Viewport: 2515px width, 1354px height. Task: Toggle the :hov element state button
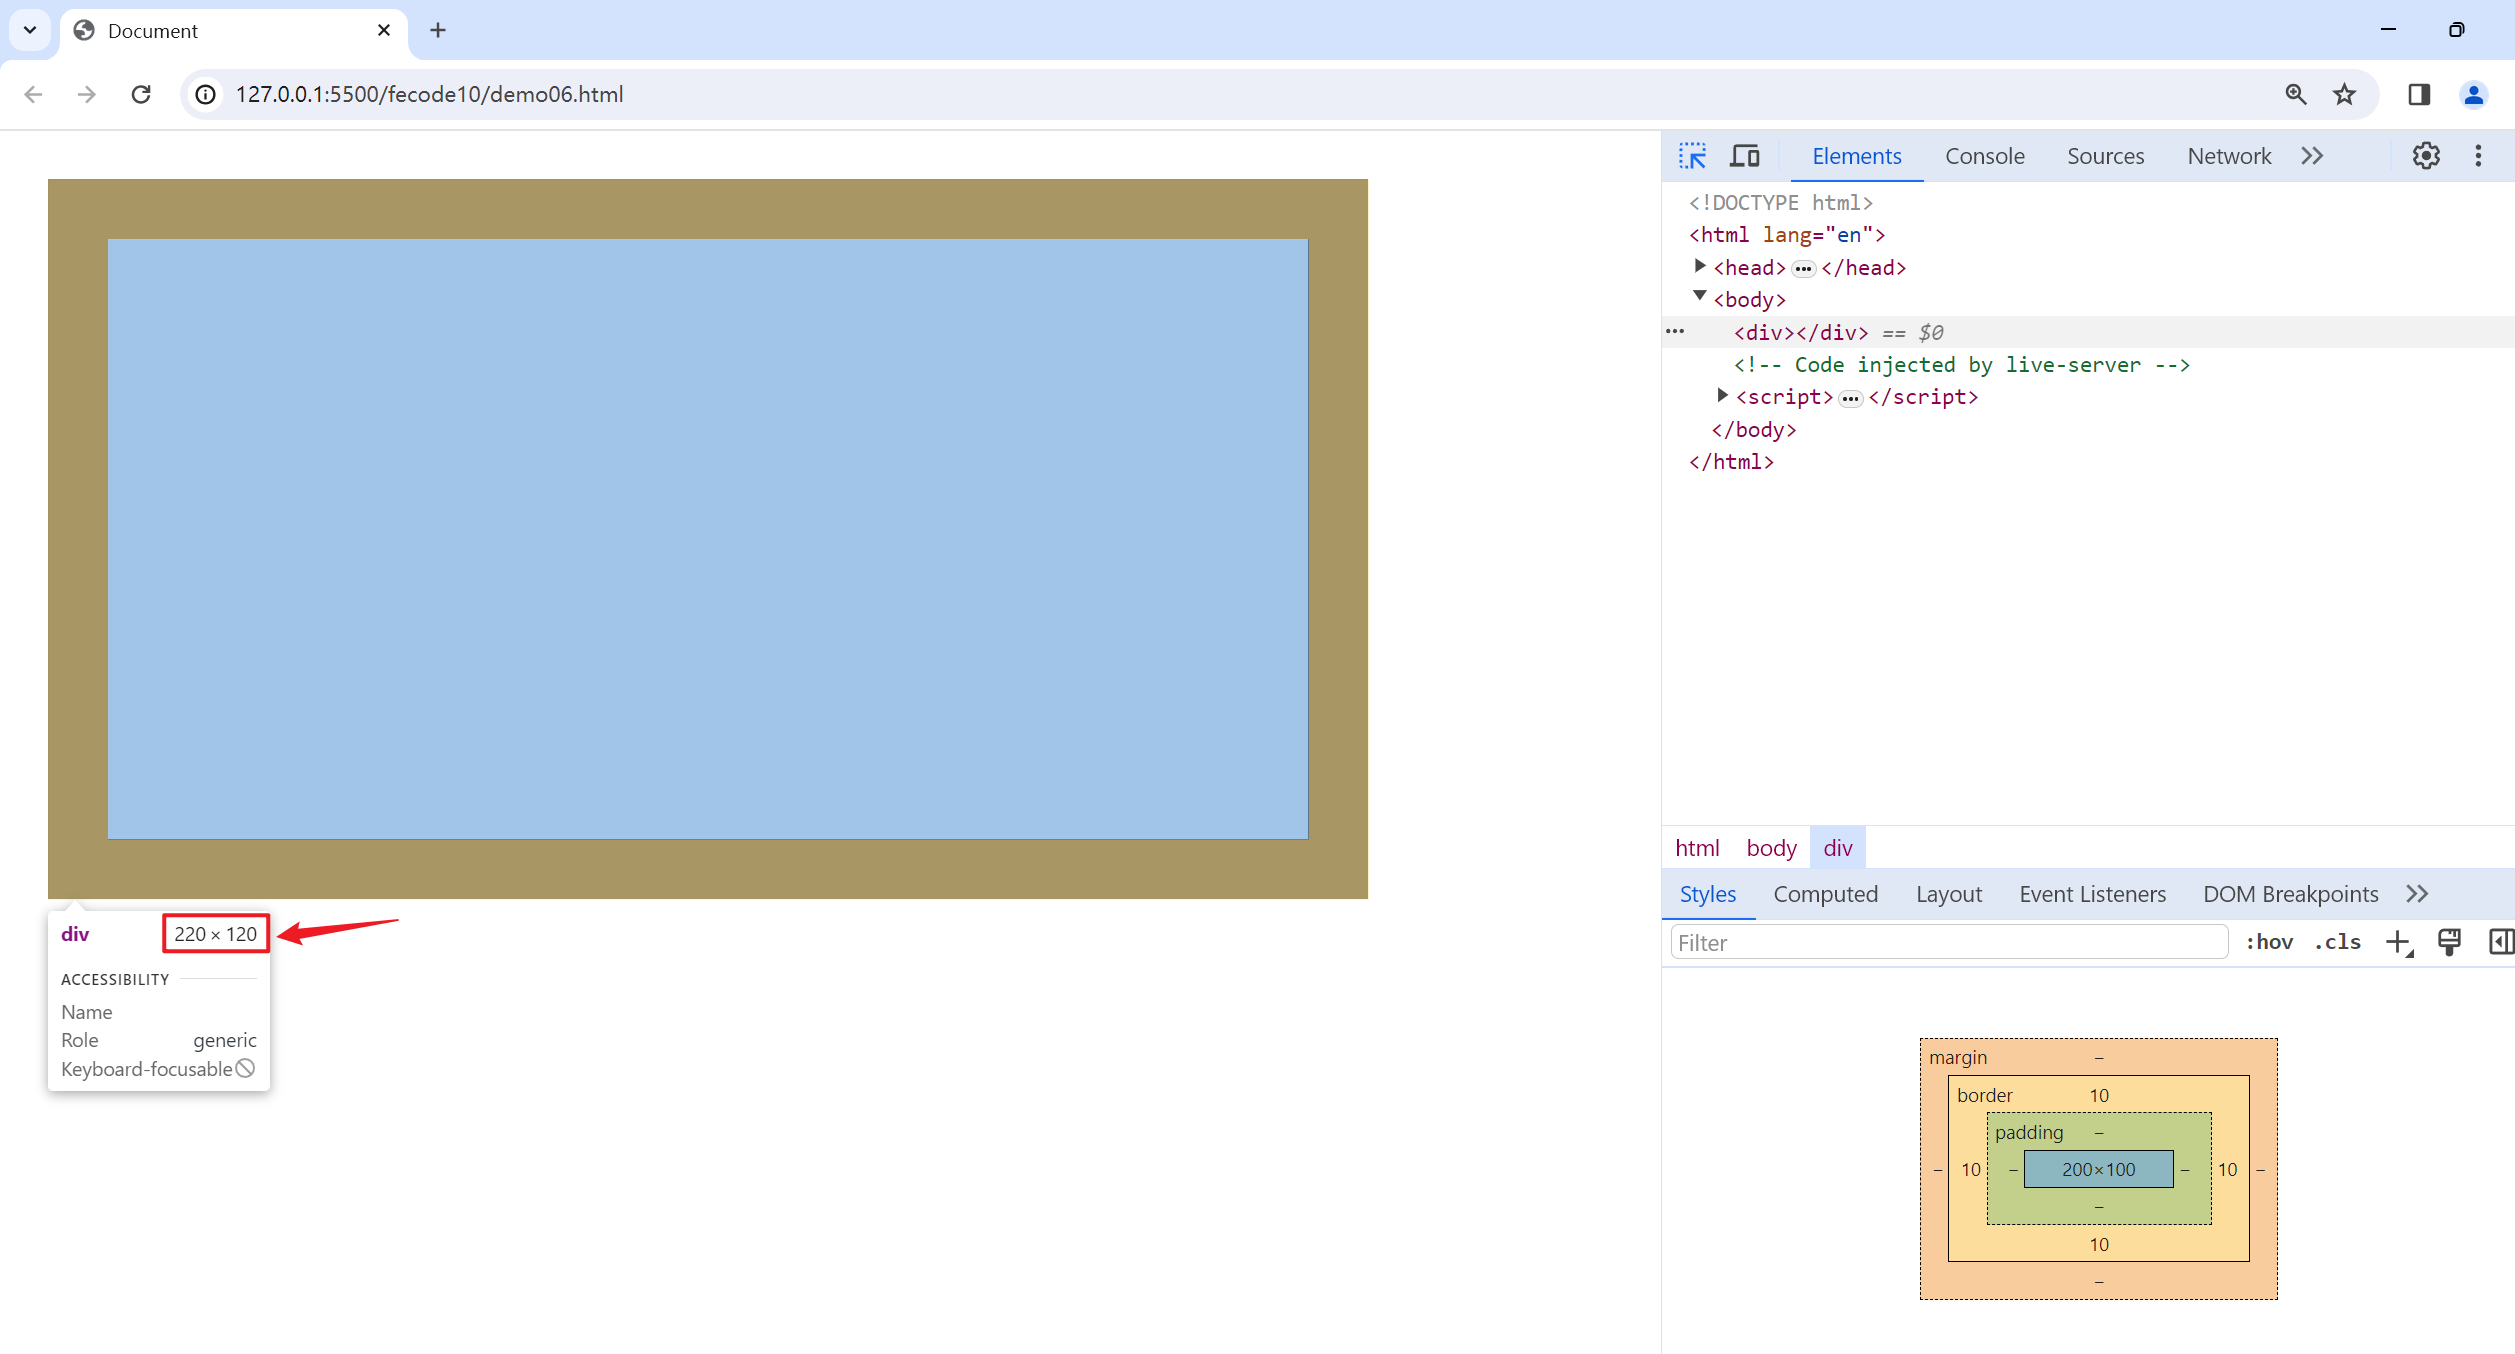tap(2269, 942)
